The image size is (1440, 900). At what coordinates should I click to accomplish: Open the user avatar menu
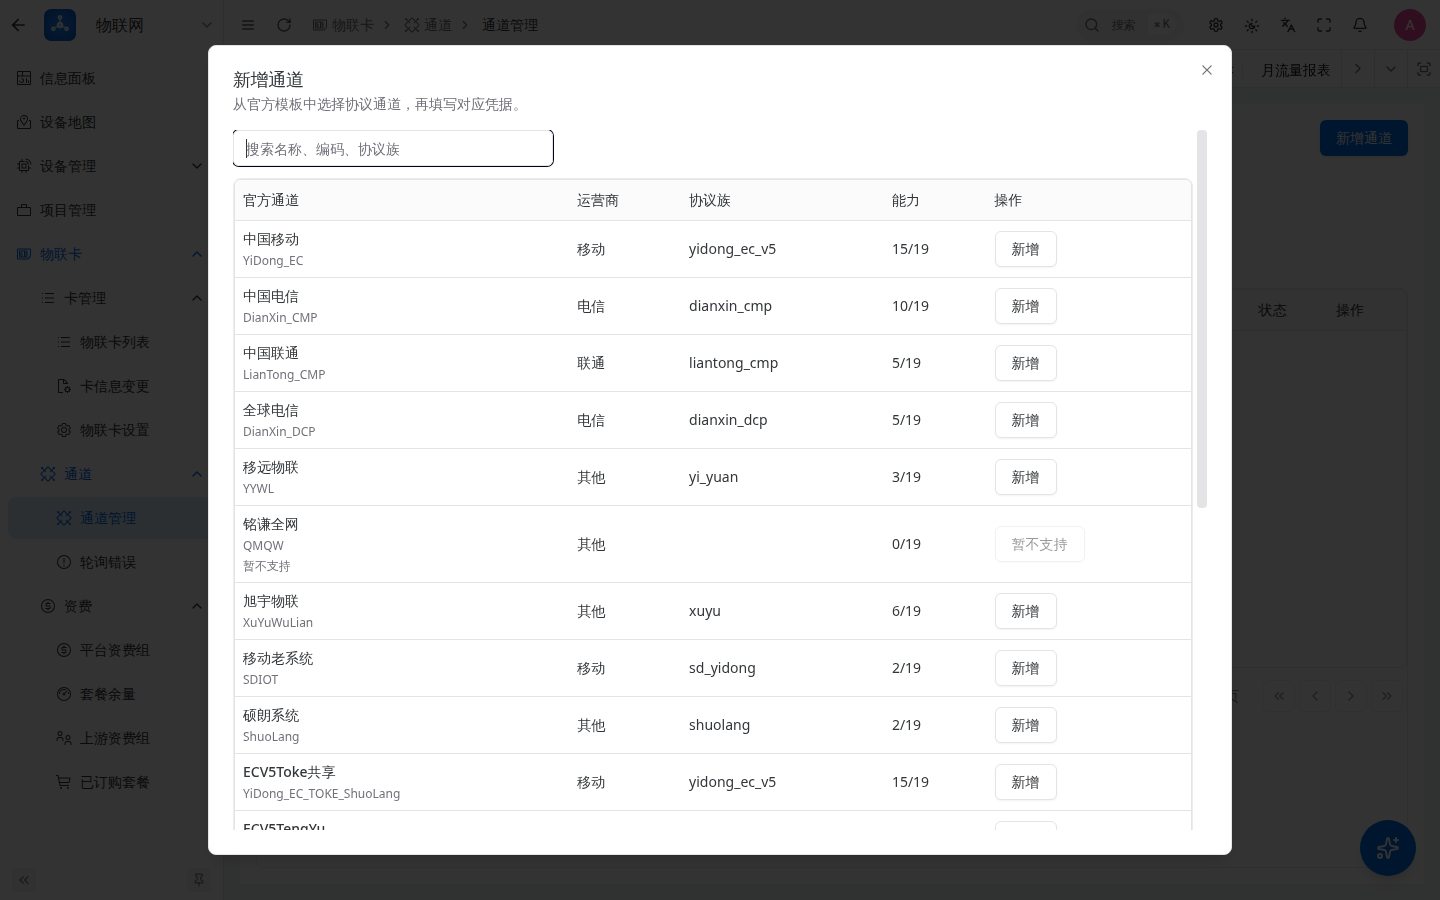pos(1410,25)
